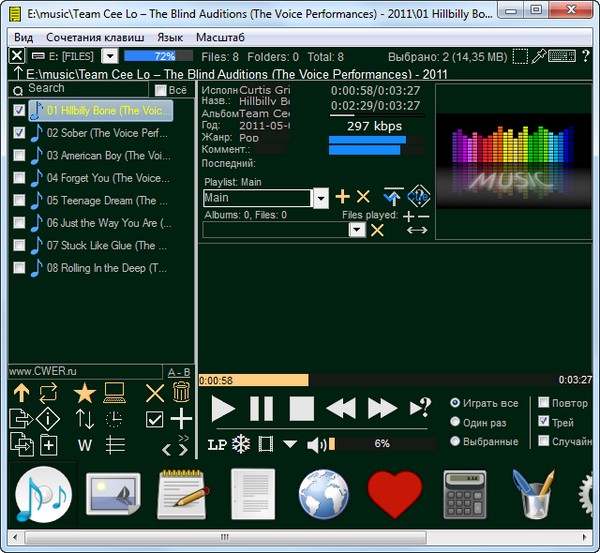This screenshot has height=553, width=600.
Task: Click the snowflake icon beside LP
Action: click(x=241, y=443)
